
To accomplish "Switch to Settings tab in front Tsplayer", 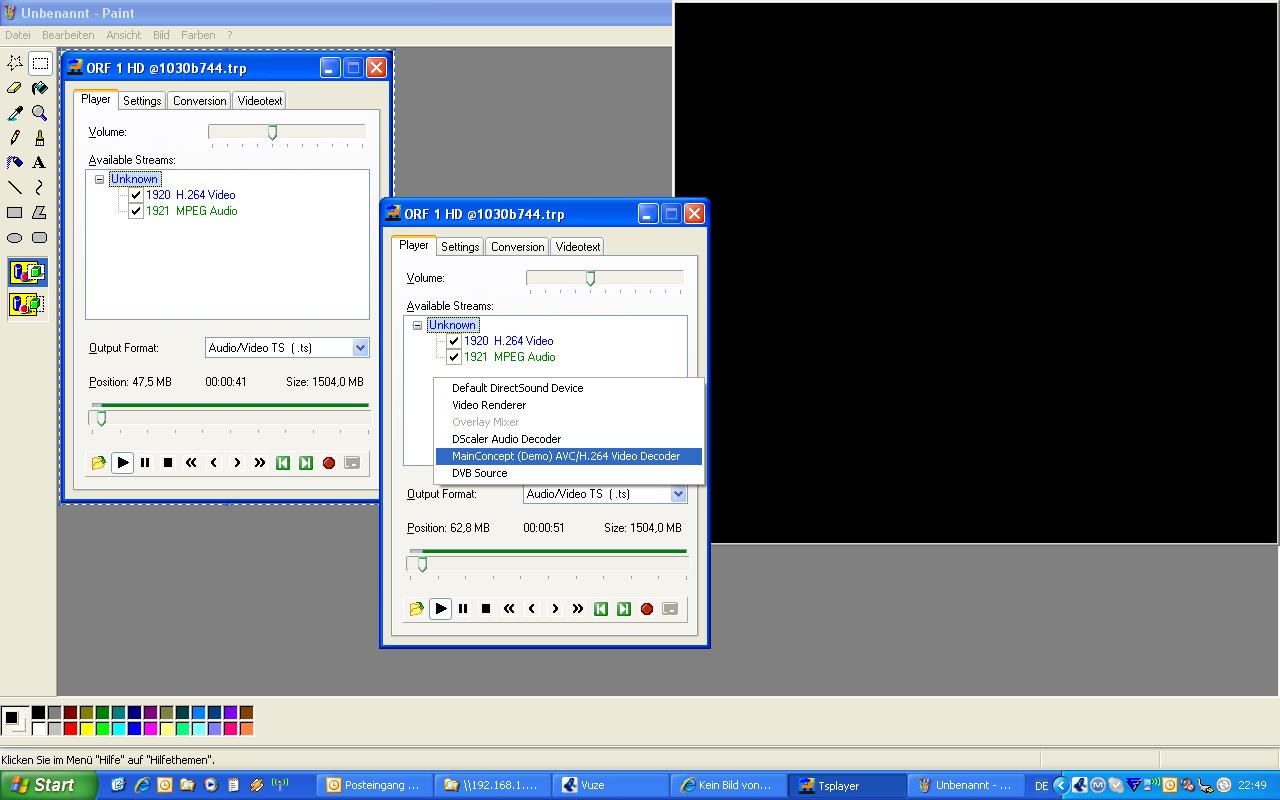I will 460,247.
